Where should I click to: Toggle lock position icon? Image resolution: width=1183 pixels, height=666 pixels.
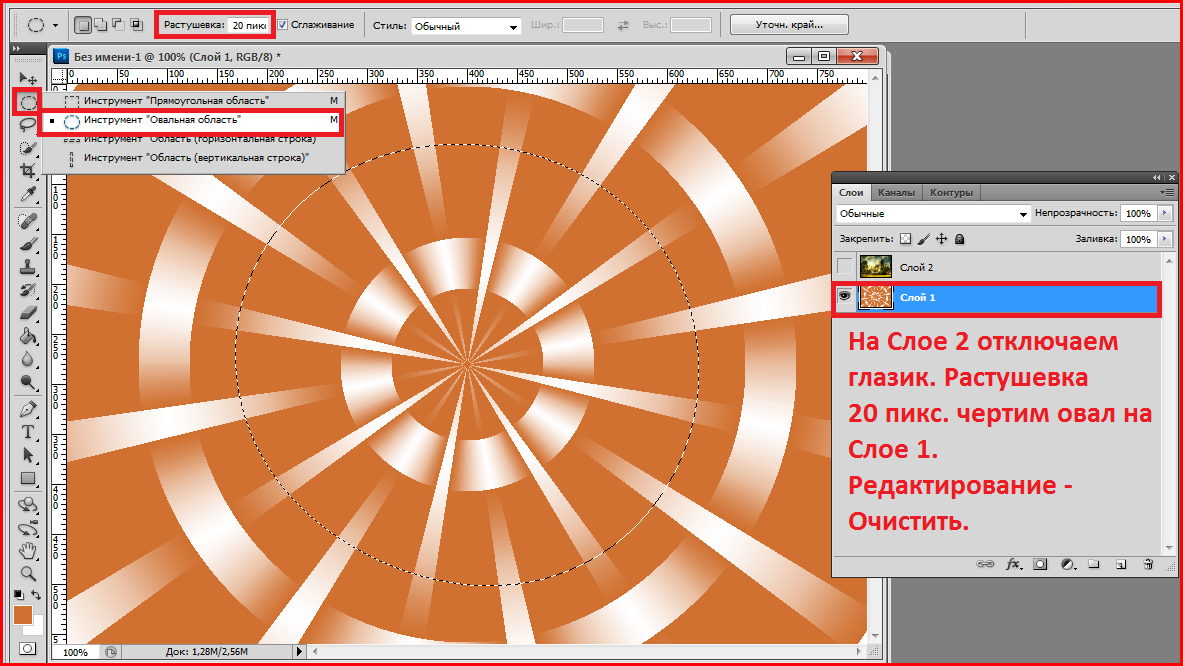pos(942,239)
